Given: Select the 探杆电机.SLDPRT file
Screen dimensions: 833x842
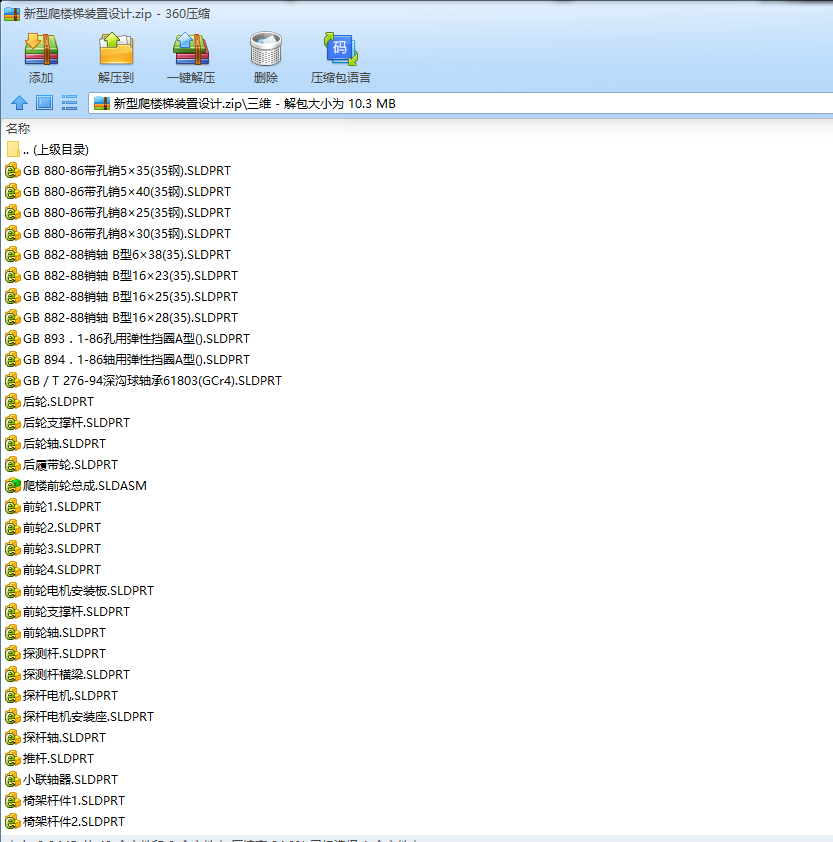Looking at the screenshot, I should pyautogui.click(x=62, y=695).
